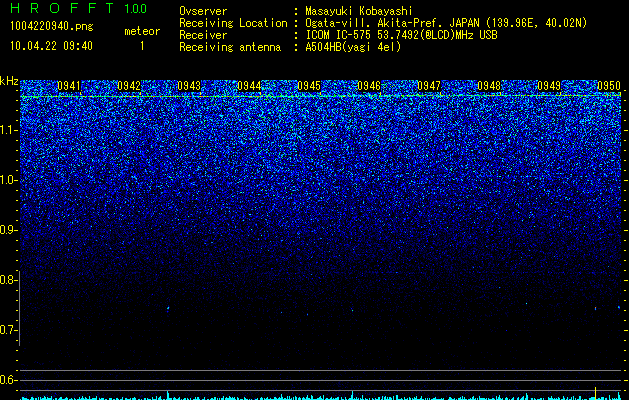This screenshot has height=400, width=629.
Task: Click the Ovserver label
Action: 203,11
